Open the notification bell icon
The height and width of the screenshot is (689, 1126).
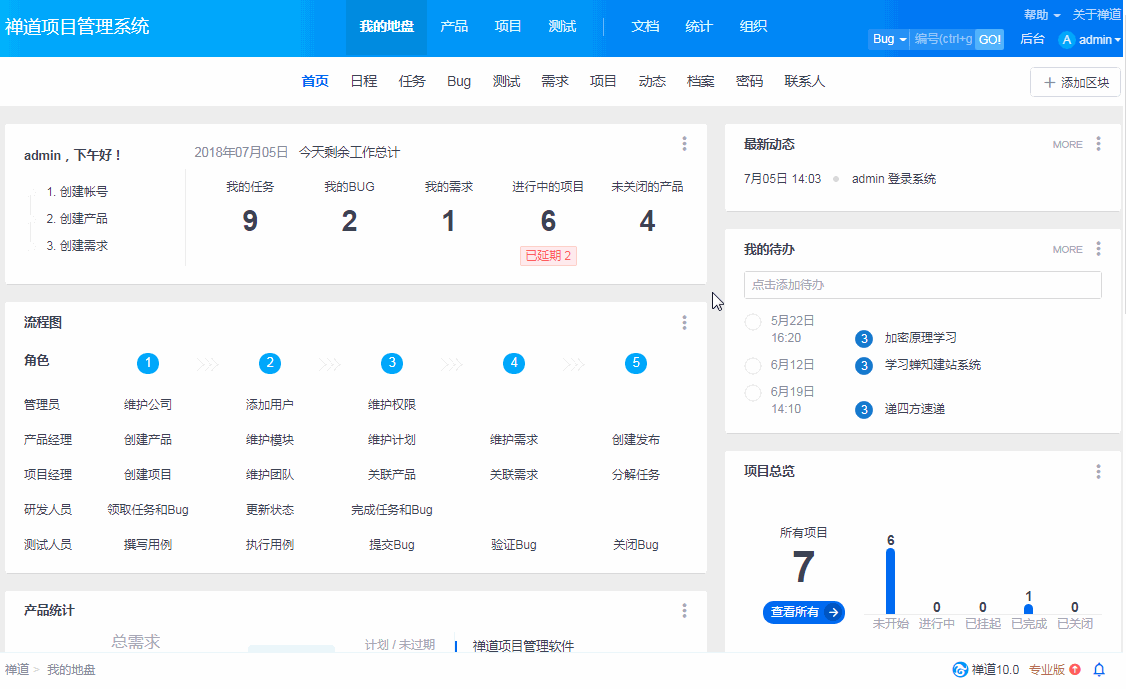(x=1099, y=670)
